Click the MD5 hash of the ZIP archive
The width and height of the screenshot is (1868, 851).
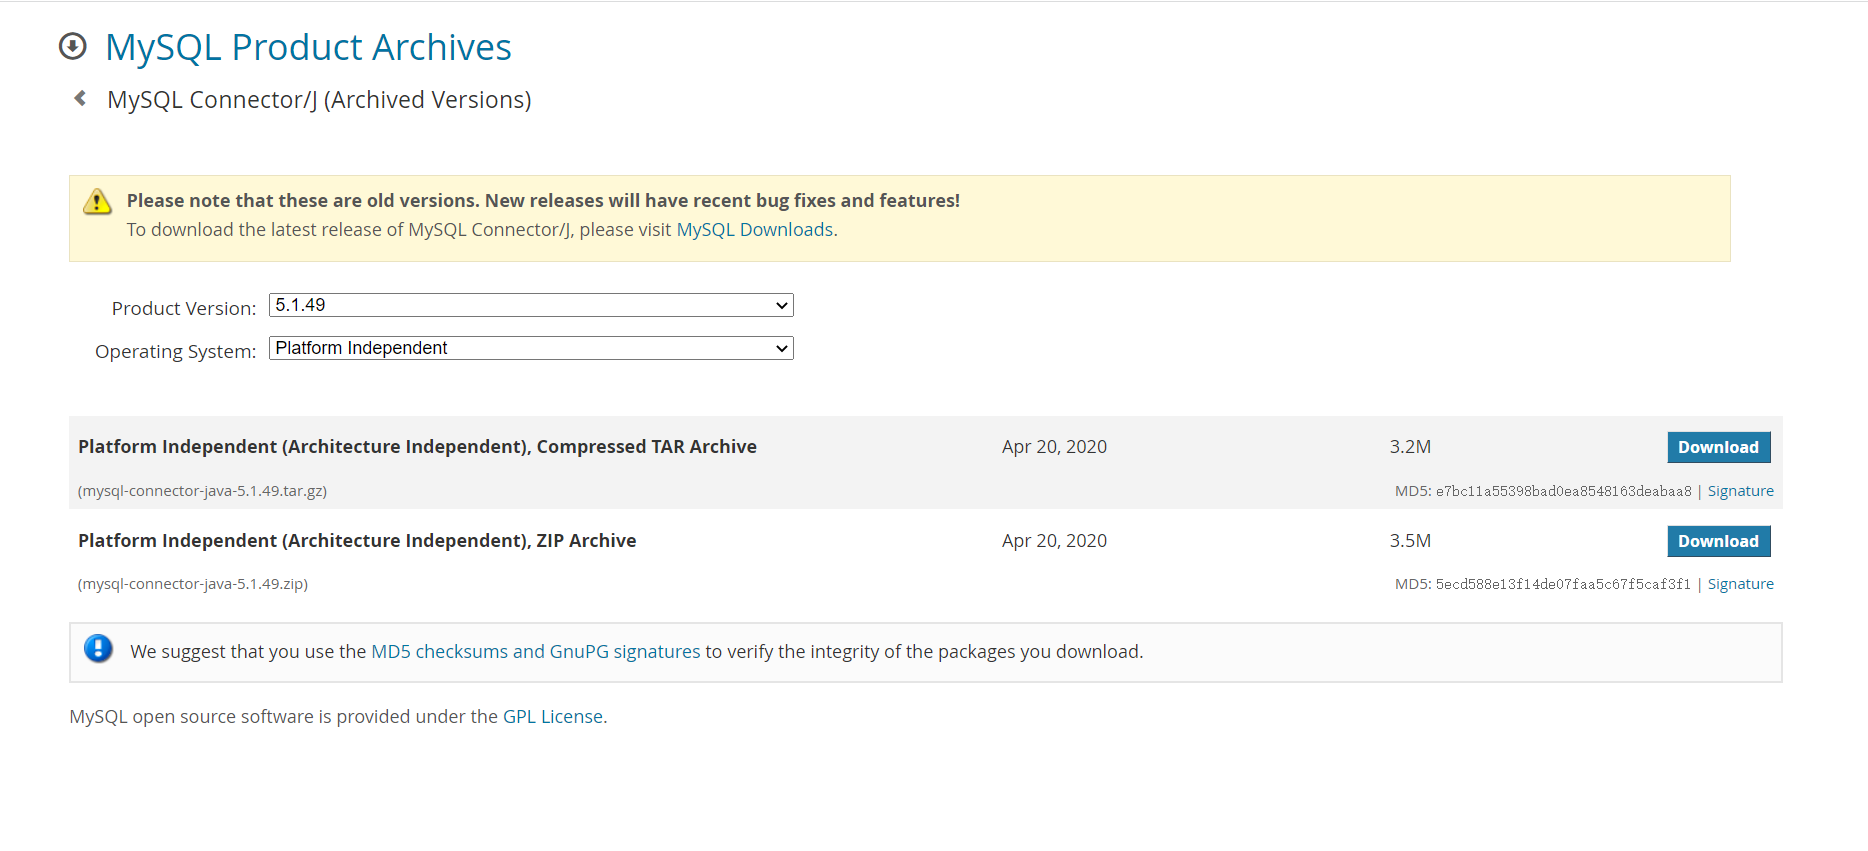(1563, 584)
